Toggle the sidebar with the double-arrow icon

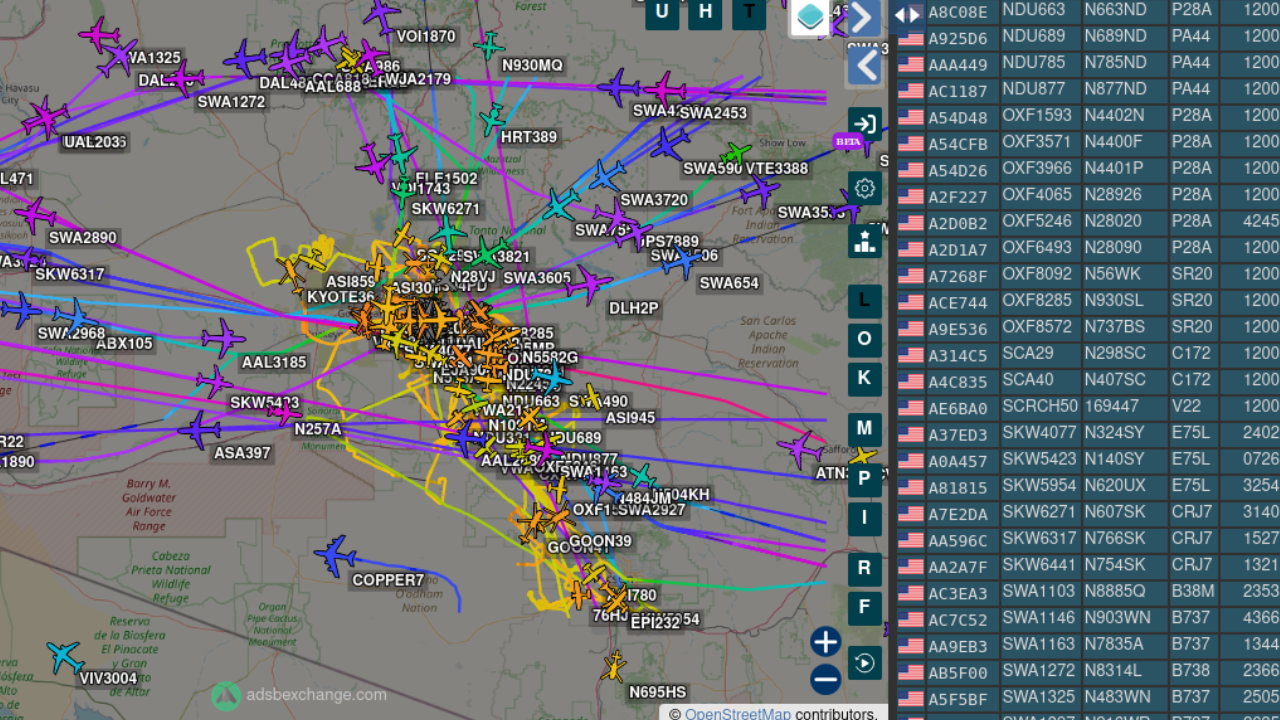[907, 14]
